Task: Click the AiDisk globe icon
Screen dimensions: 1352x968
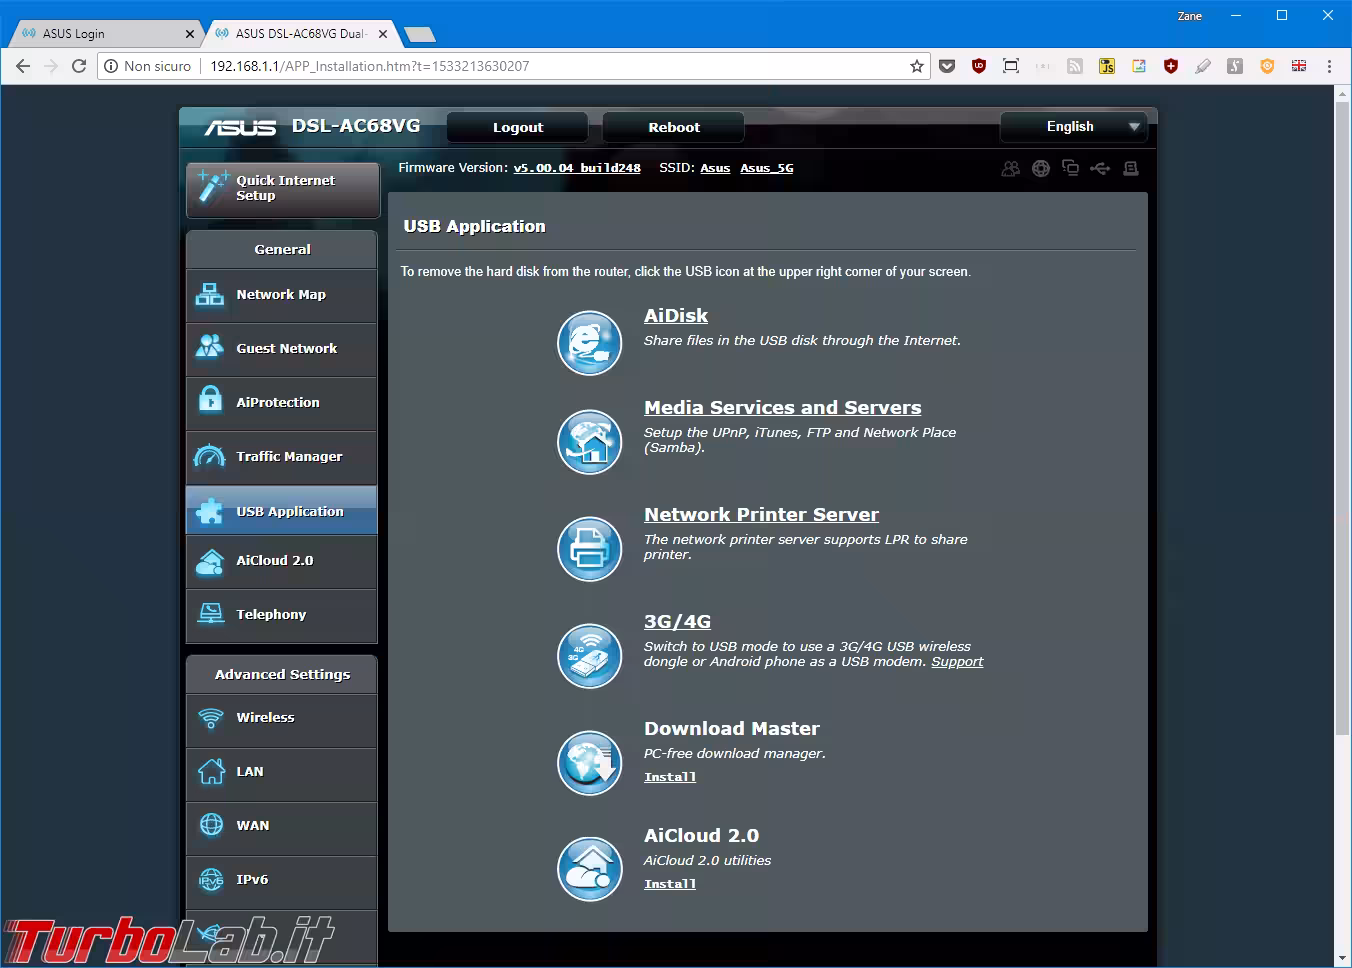Action: pyautogui.click(x=589, y=343)
